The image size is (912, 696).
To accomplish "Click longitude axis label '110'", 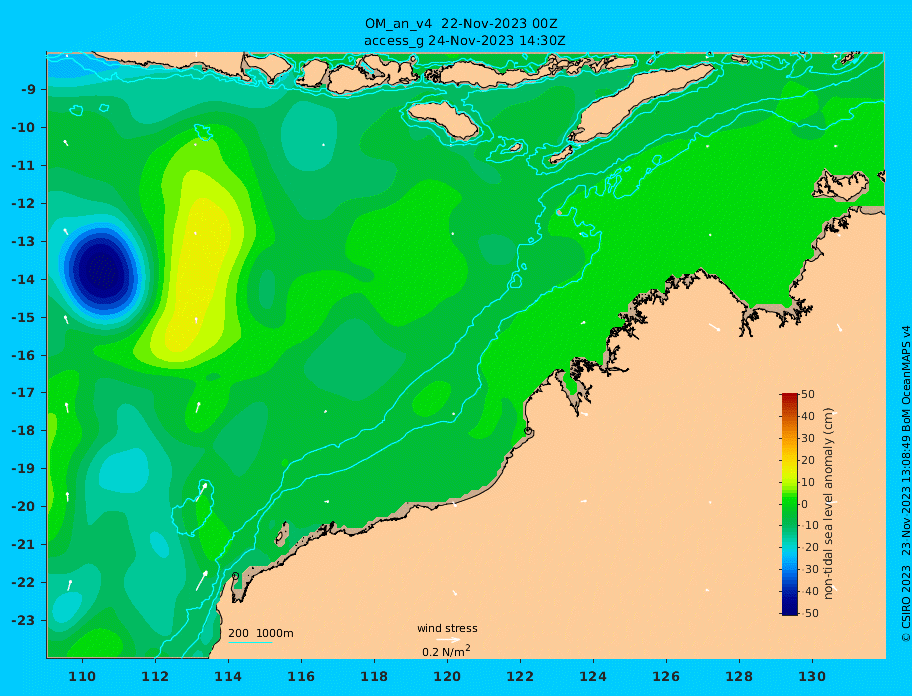I will (82, 677).
